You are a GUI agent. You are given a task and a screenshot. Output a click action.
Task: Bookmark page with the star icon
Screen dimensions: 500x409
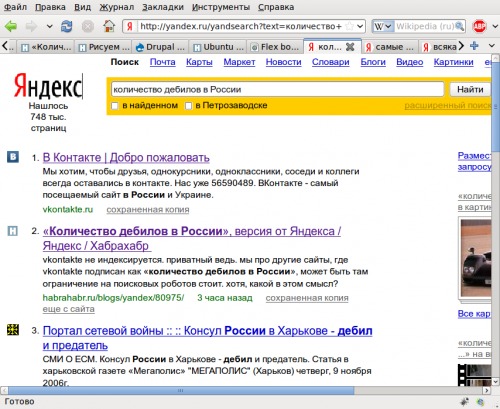(349, 26)
